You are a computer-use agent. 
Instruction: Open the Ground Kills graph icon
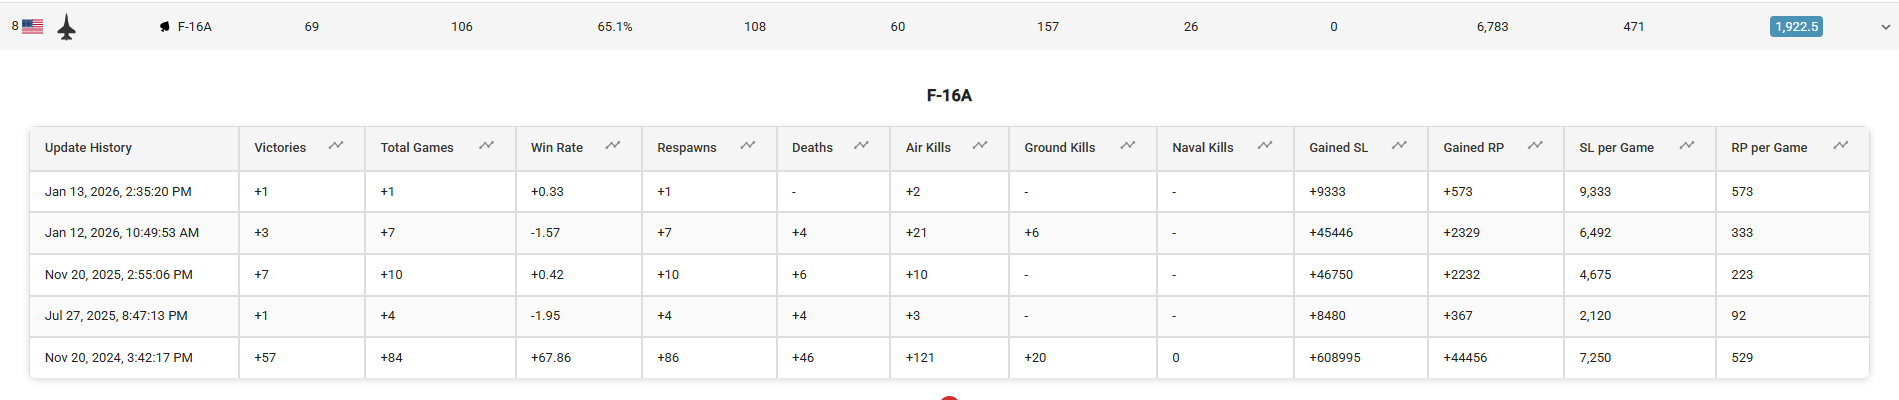(x=1128, y=146)
